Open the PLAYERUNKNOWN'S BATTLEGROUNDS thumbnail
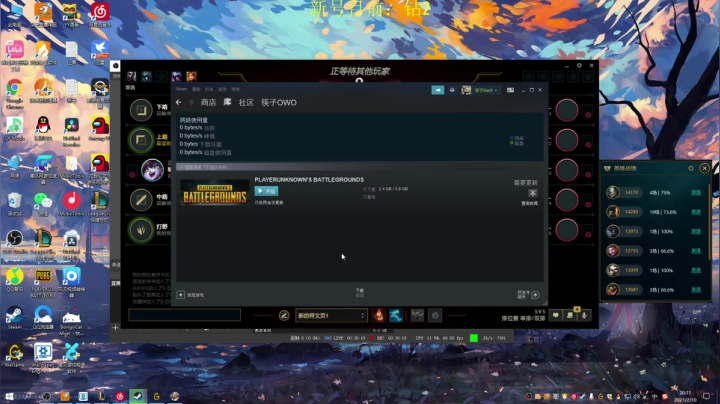Image resolution: width=720 pixels, height=404 pixels. [x=214, y=192]
